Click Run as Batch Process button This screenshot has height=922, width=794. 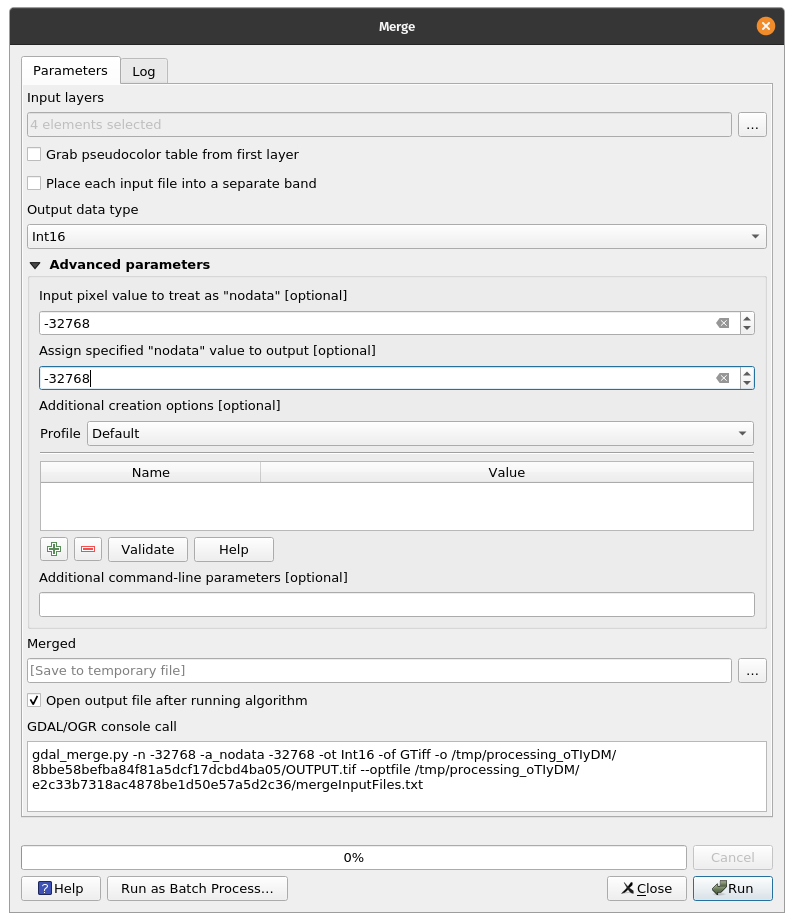[x=197, y=888]
